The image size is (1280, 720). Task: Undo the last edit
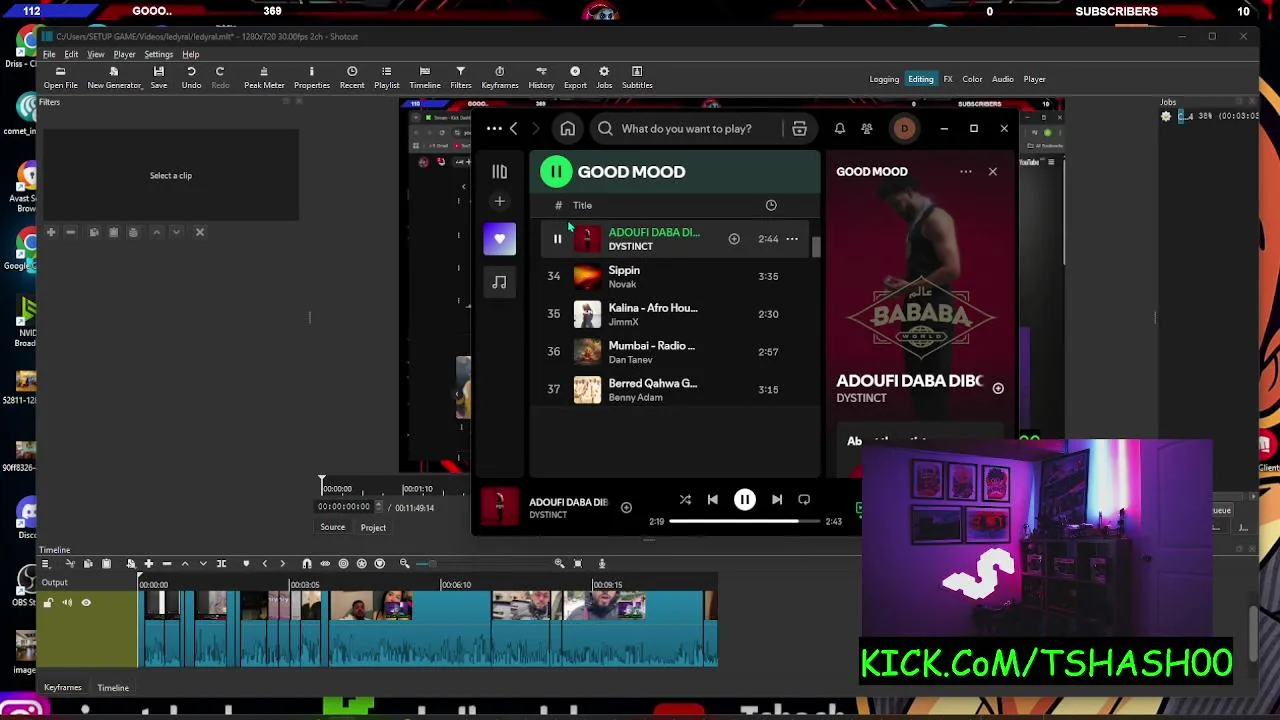click(x=191, y=77)
